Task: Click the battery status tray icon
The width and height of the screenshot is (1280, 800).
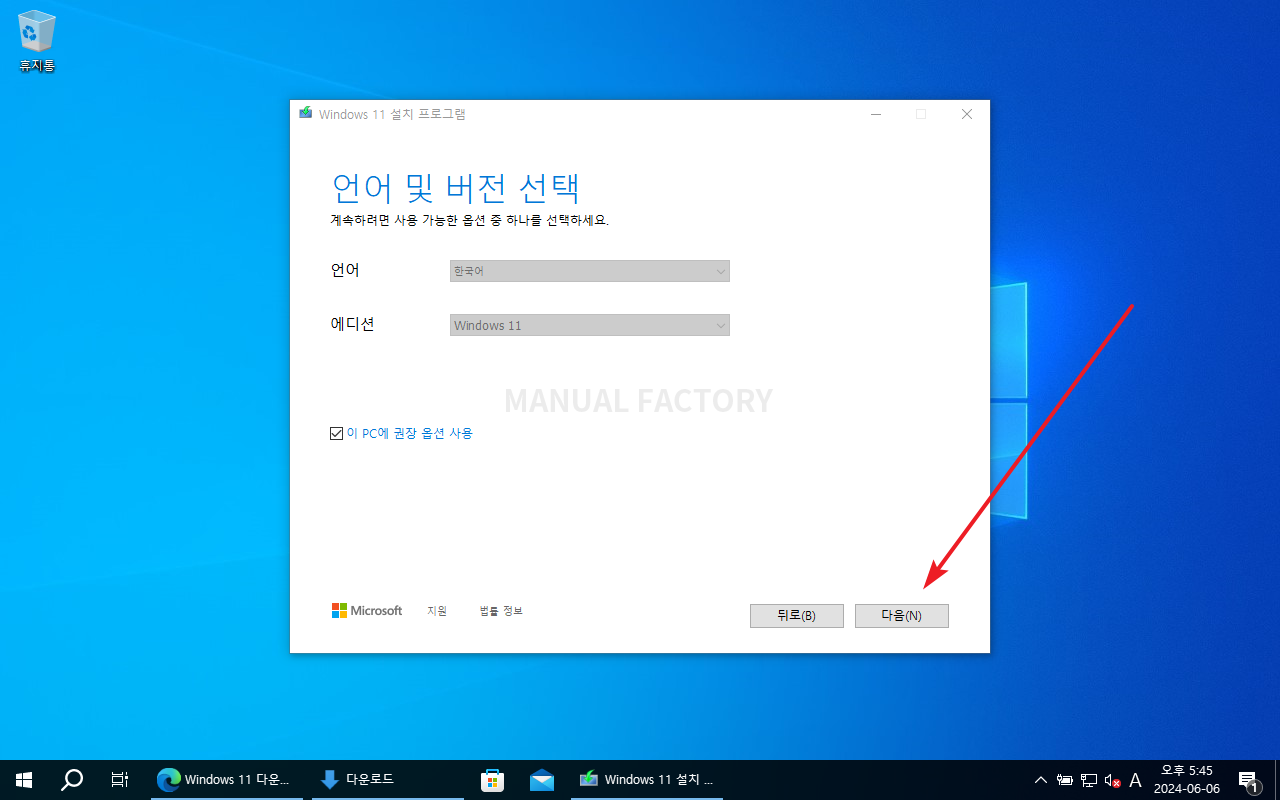Action: (1065, 780)
